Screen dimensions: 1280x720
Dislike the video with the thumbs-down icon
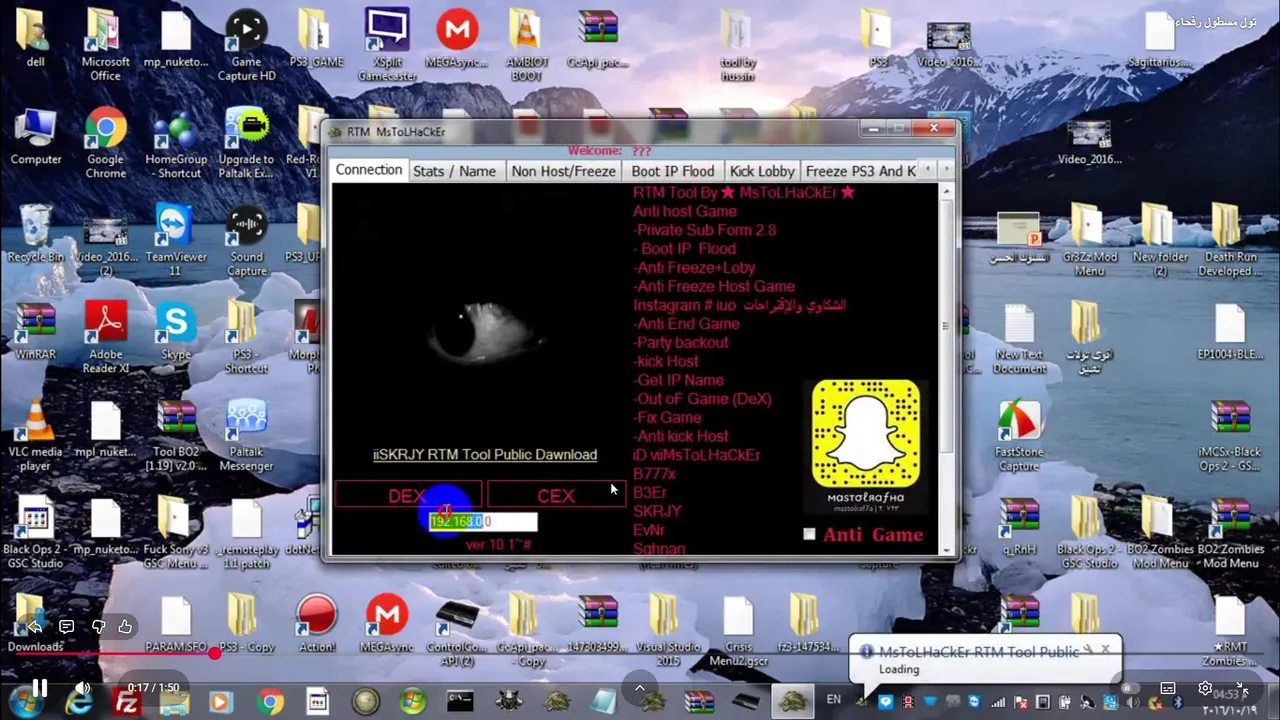[98, 626]
